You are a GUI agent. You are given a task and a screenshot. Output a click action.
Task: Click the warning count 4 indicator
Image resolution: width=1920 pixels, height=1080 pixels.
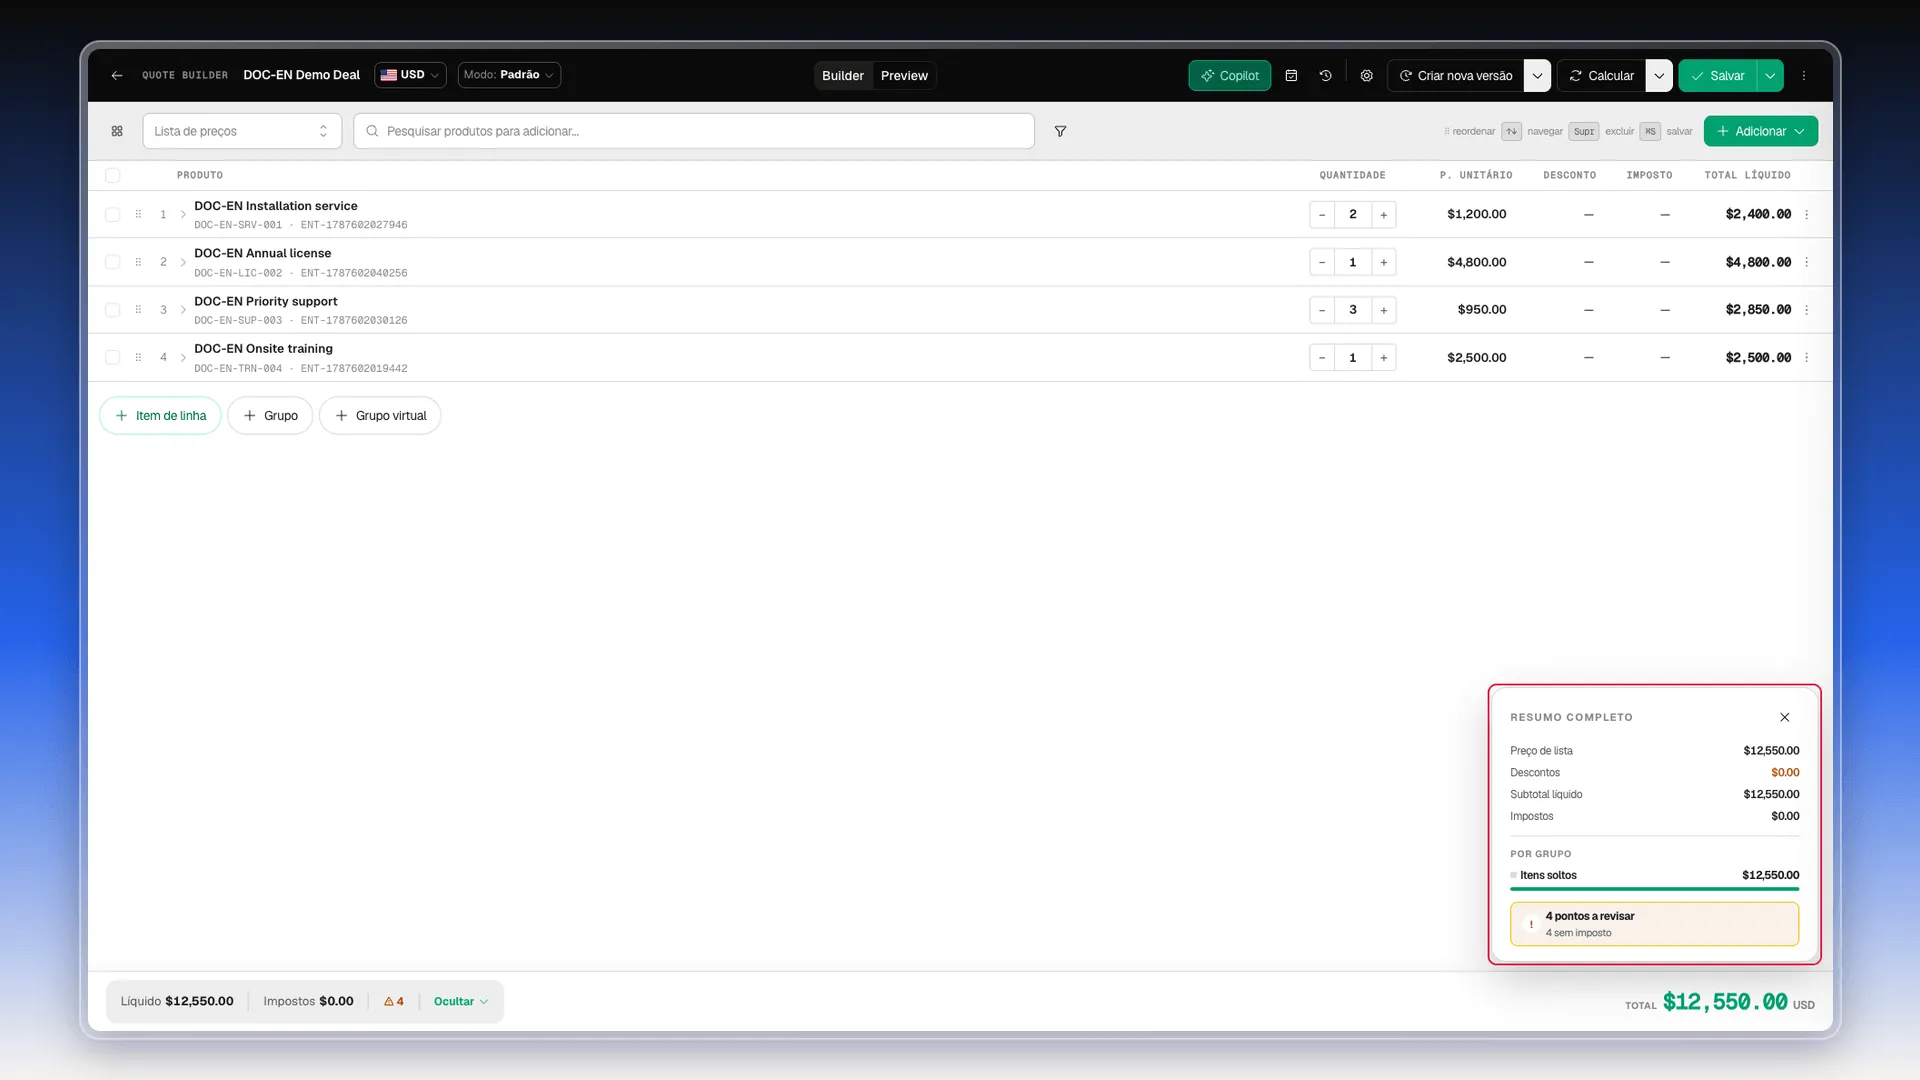tap(394, 1001)
